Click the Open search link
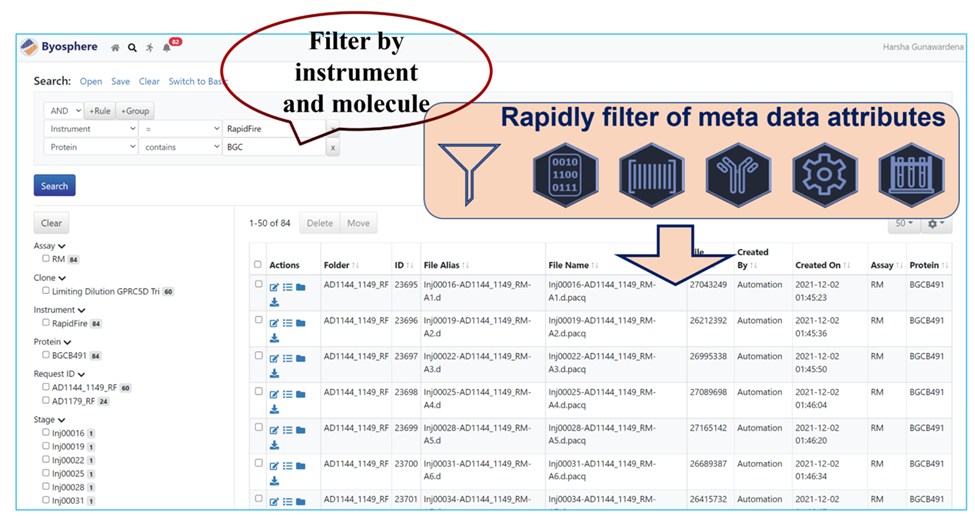Viewport: 975px width, 516px height. [91, 82]
